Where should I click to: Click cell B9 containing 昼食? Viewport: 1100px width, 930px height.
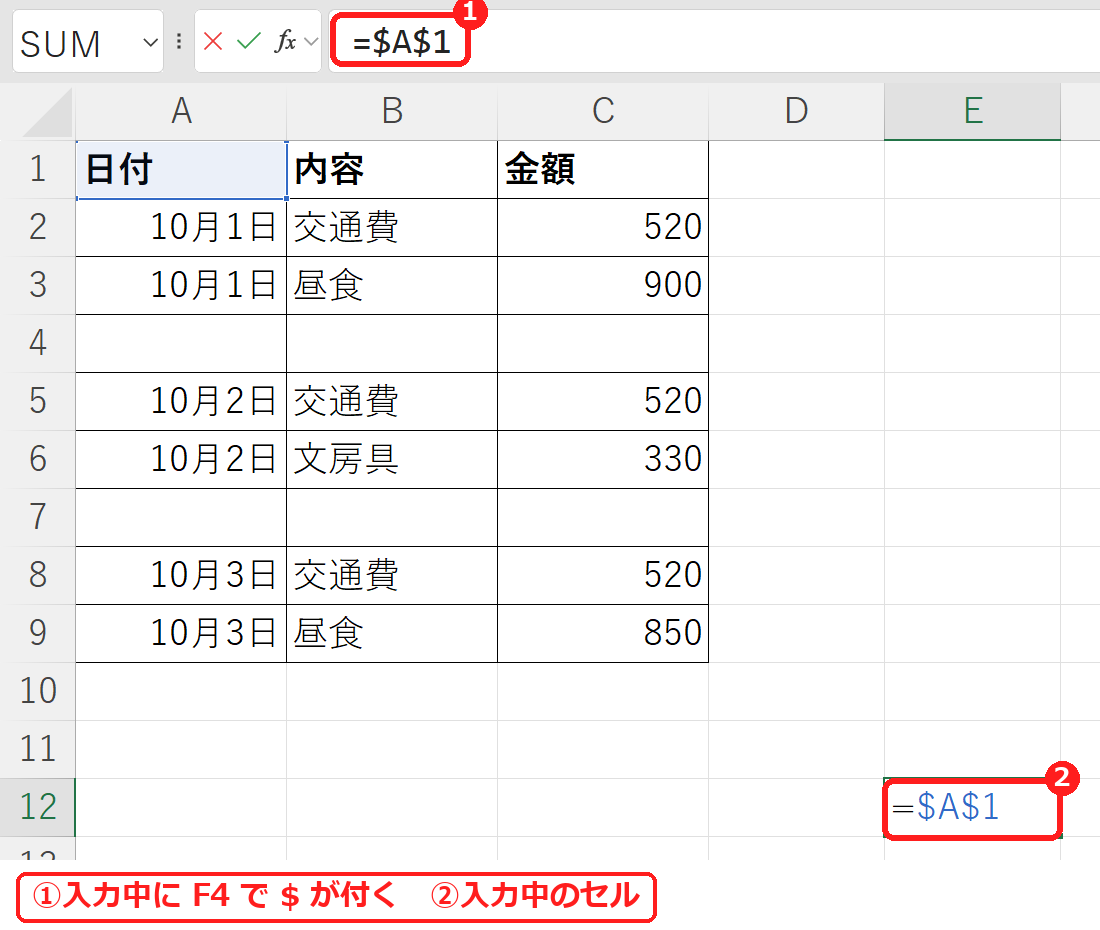click(392, 633)
